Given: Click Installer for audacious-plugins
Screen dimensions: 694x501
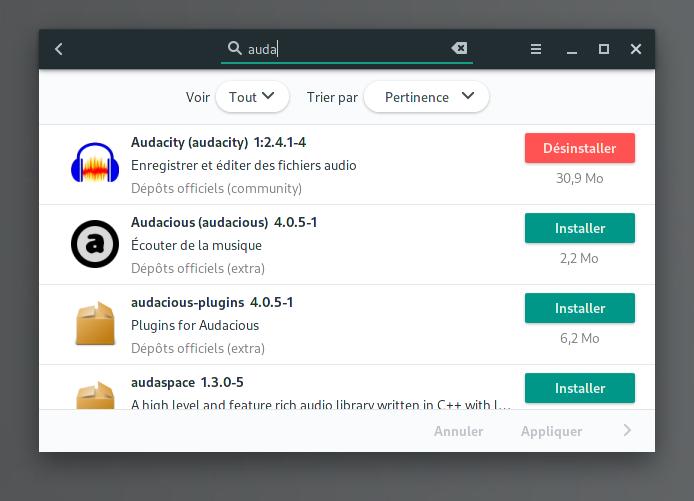Looking at the screenshot, I should coord(580,308).
